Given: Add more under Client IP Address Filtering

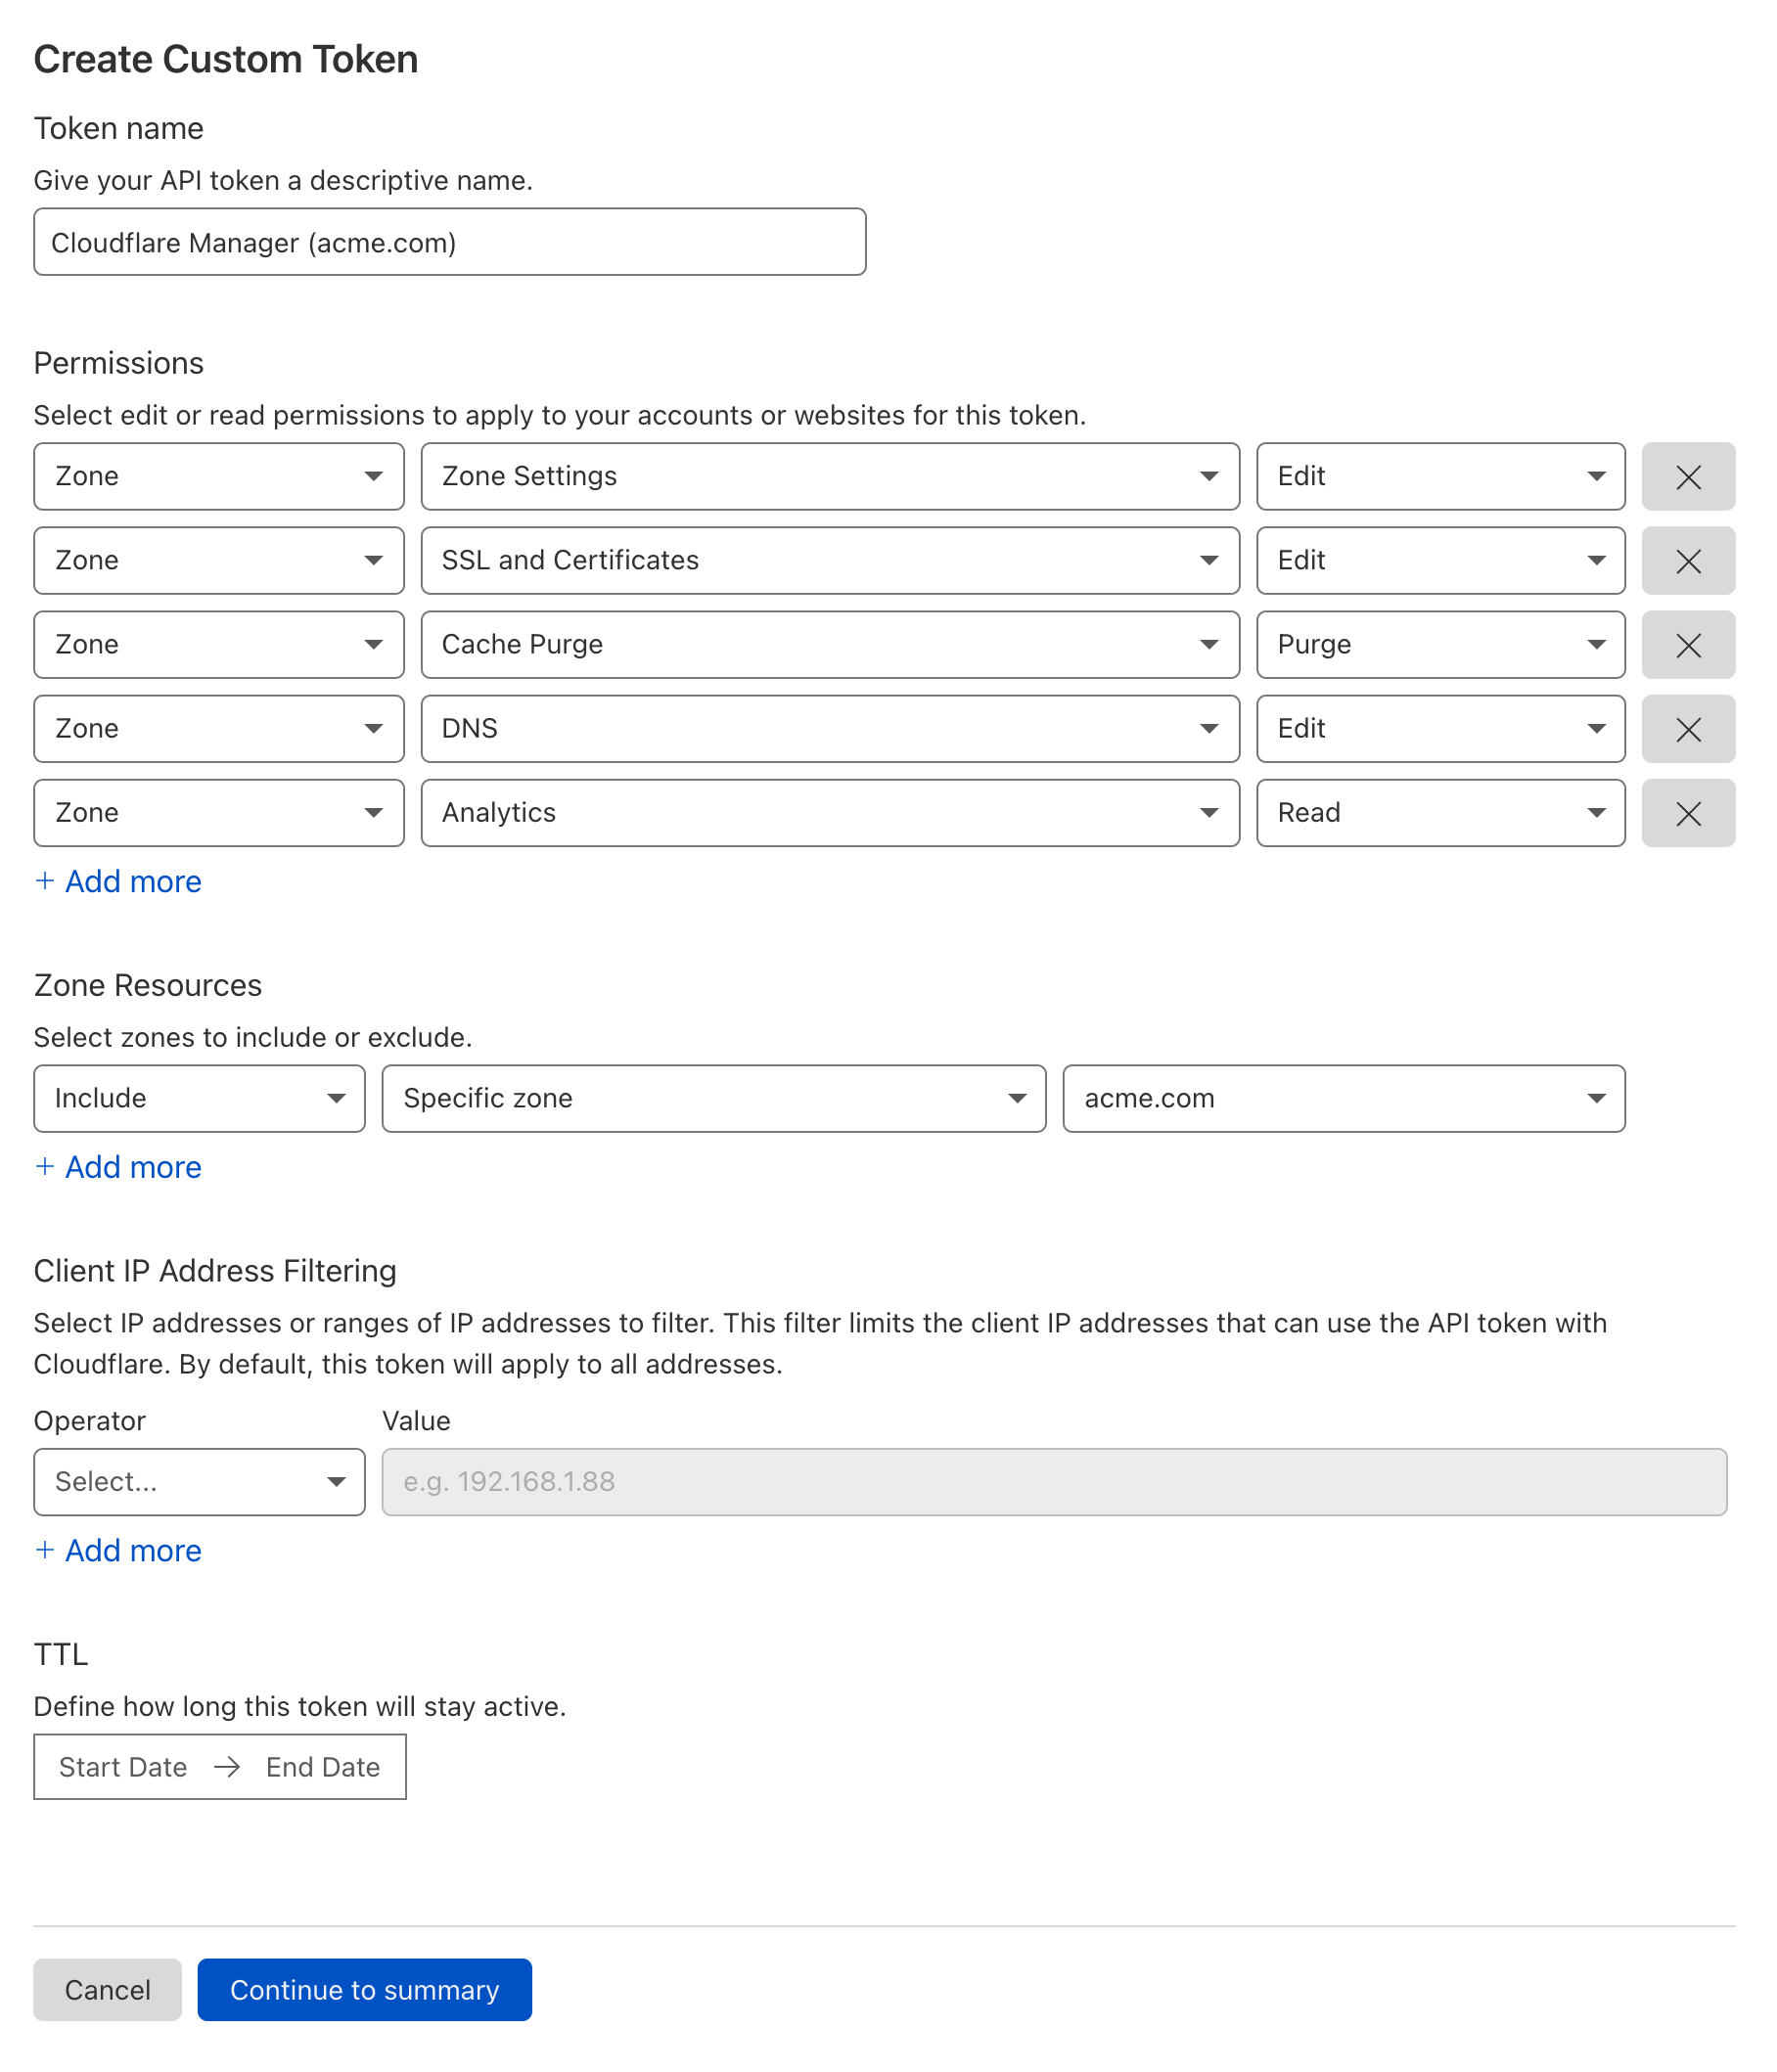Looking at the screenshot, I should [x=118, y=1550].
